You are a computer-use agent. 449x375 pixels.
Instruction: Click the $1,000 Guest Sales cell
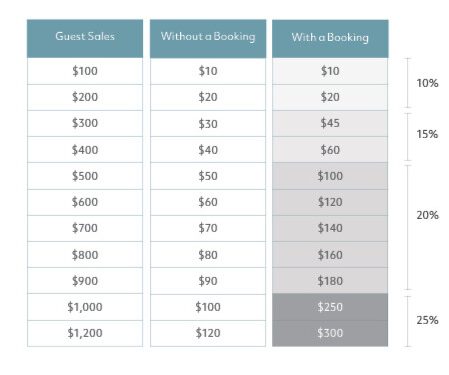tap(85, 307)
